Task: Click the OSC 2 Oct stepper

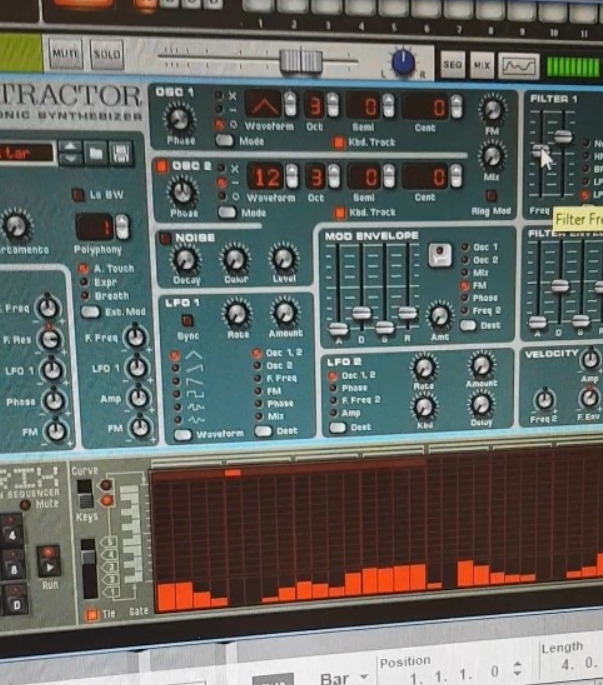Action: [334, 176]
